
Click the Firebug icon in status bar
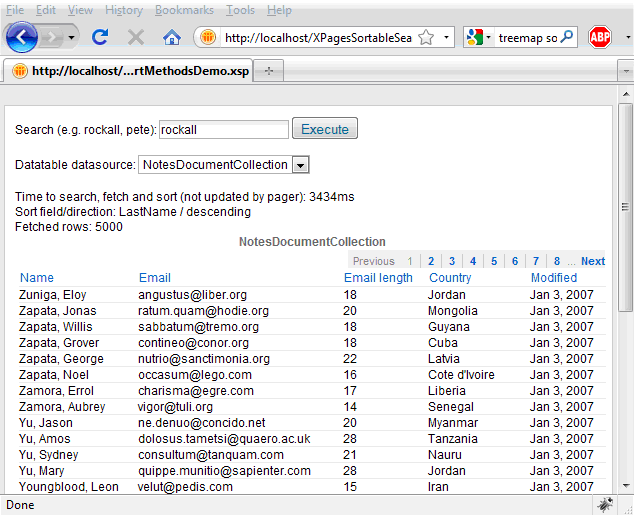pyautogui.click(x=605, y=505)
